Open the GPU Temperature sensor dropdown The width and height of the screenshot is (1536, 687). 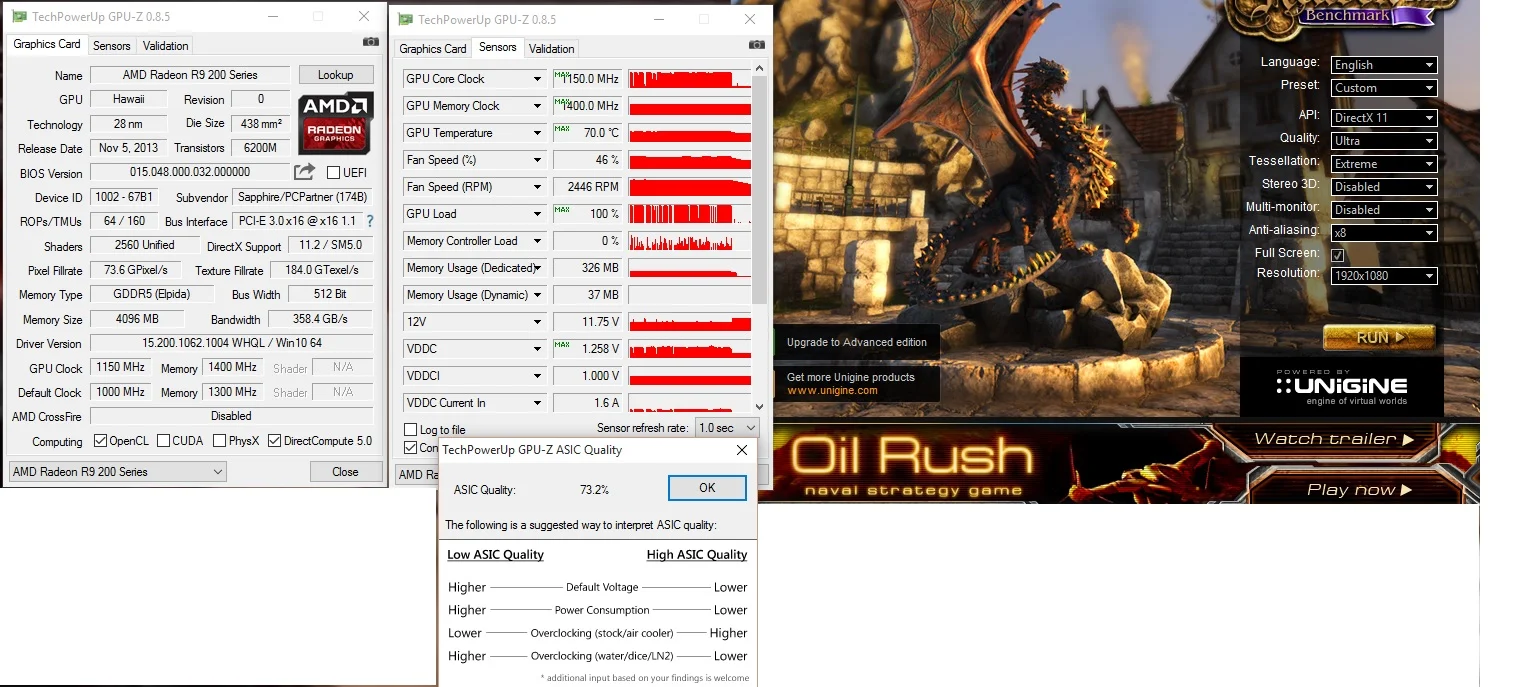(537, 133)
